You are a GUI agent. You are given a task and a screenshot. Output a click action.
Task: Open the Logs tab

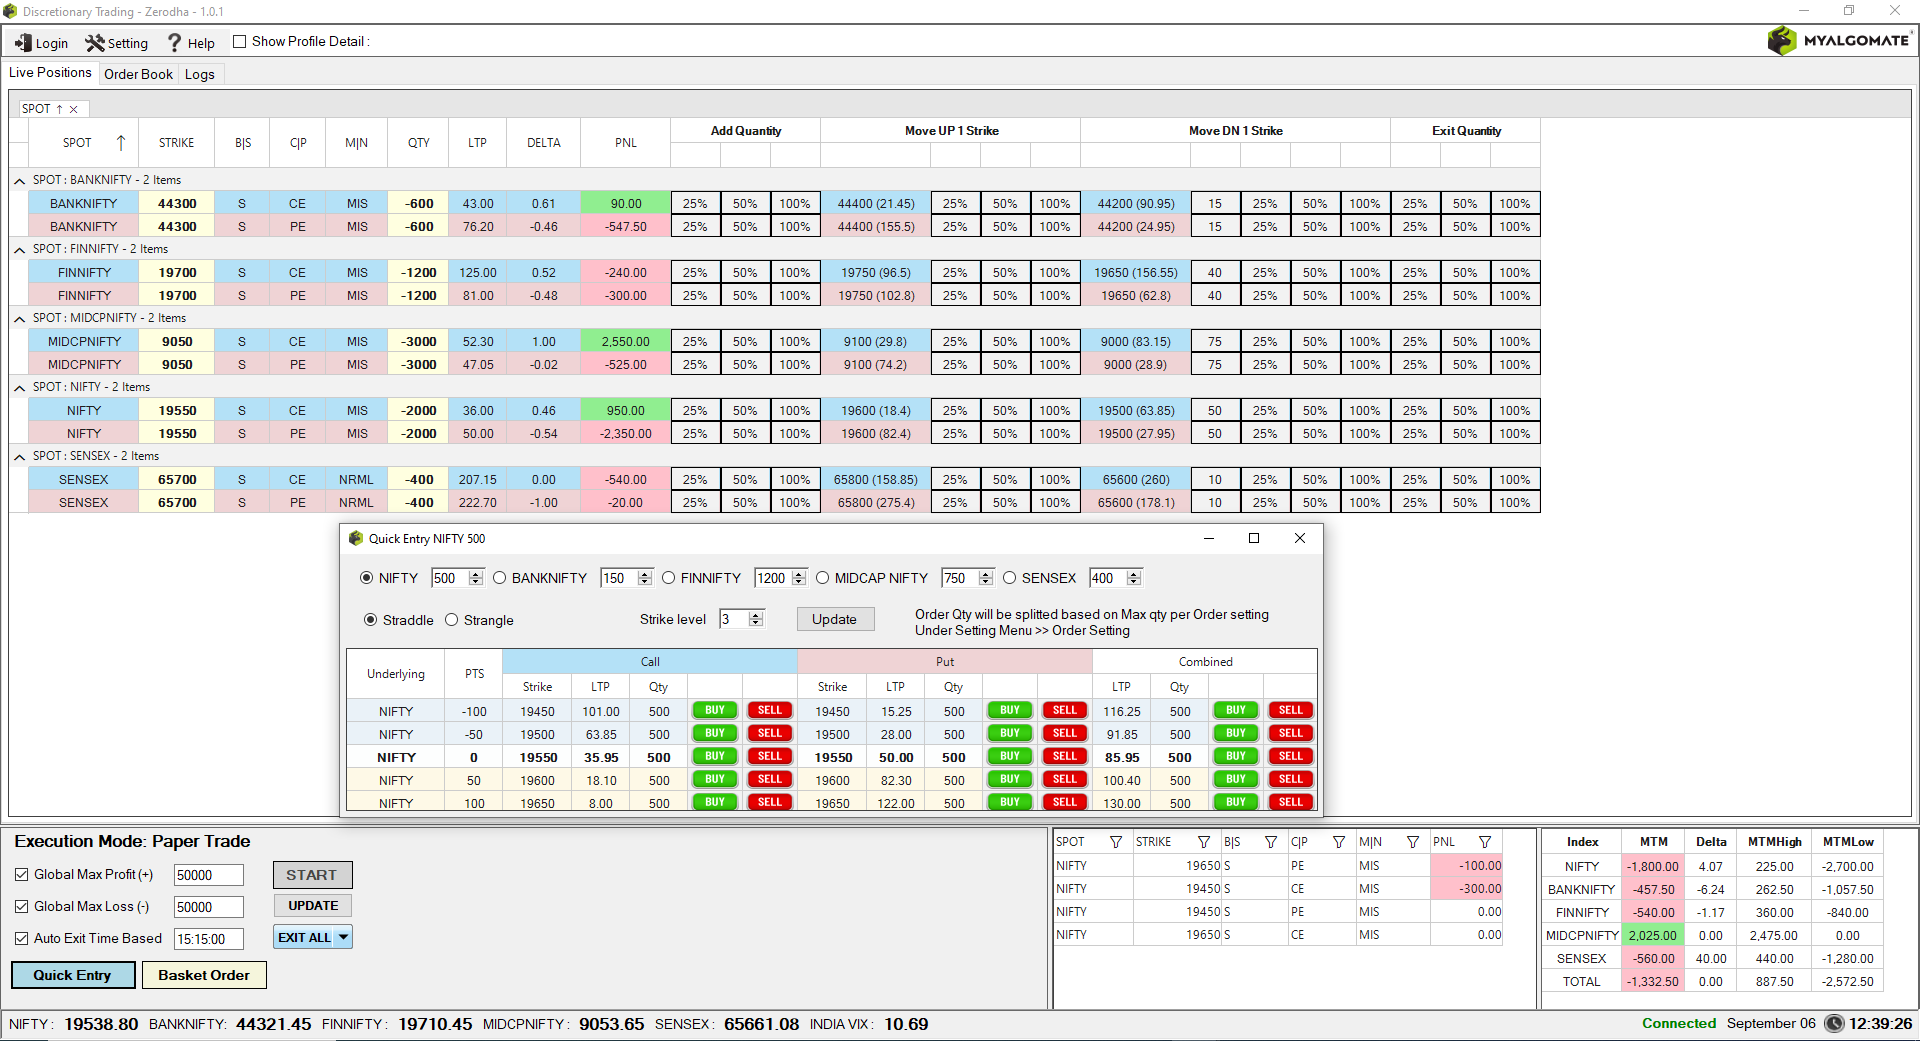tap(200, 74)
